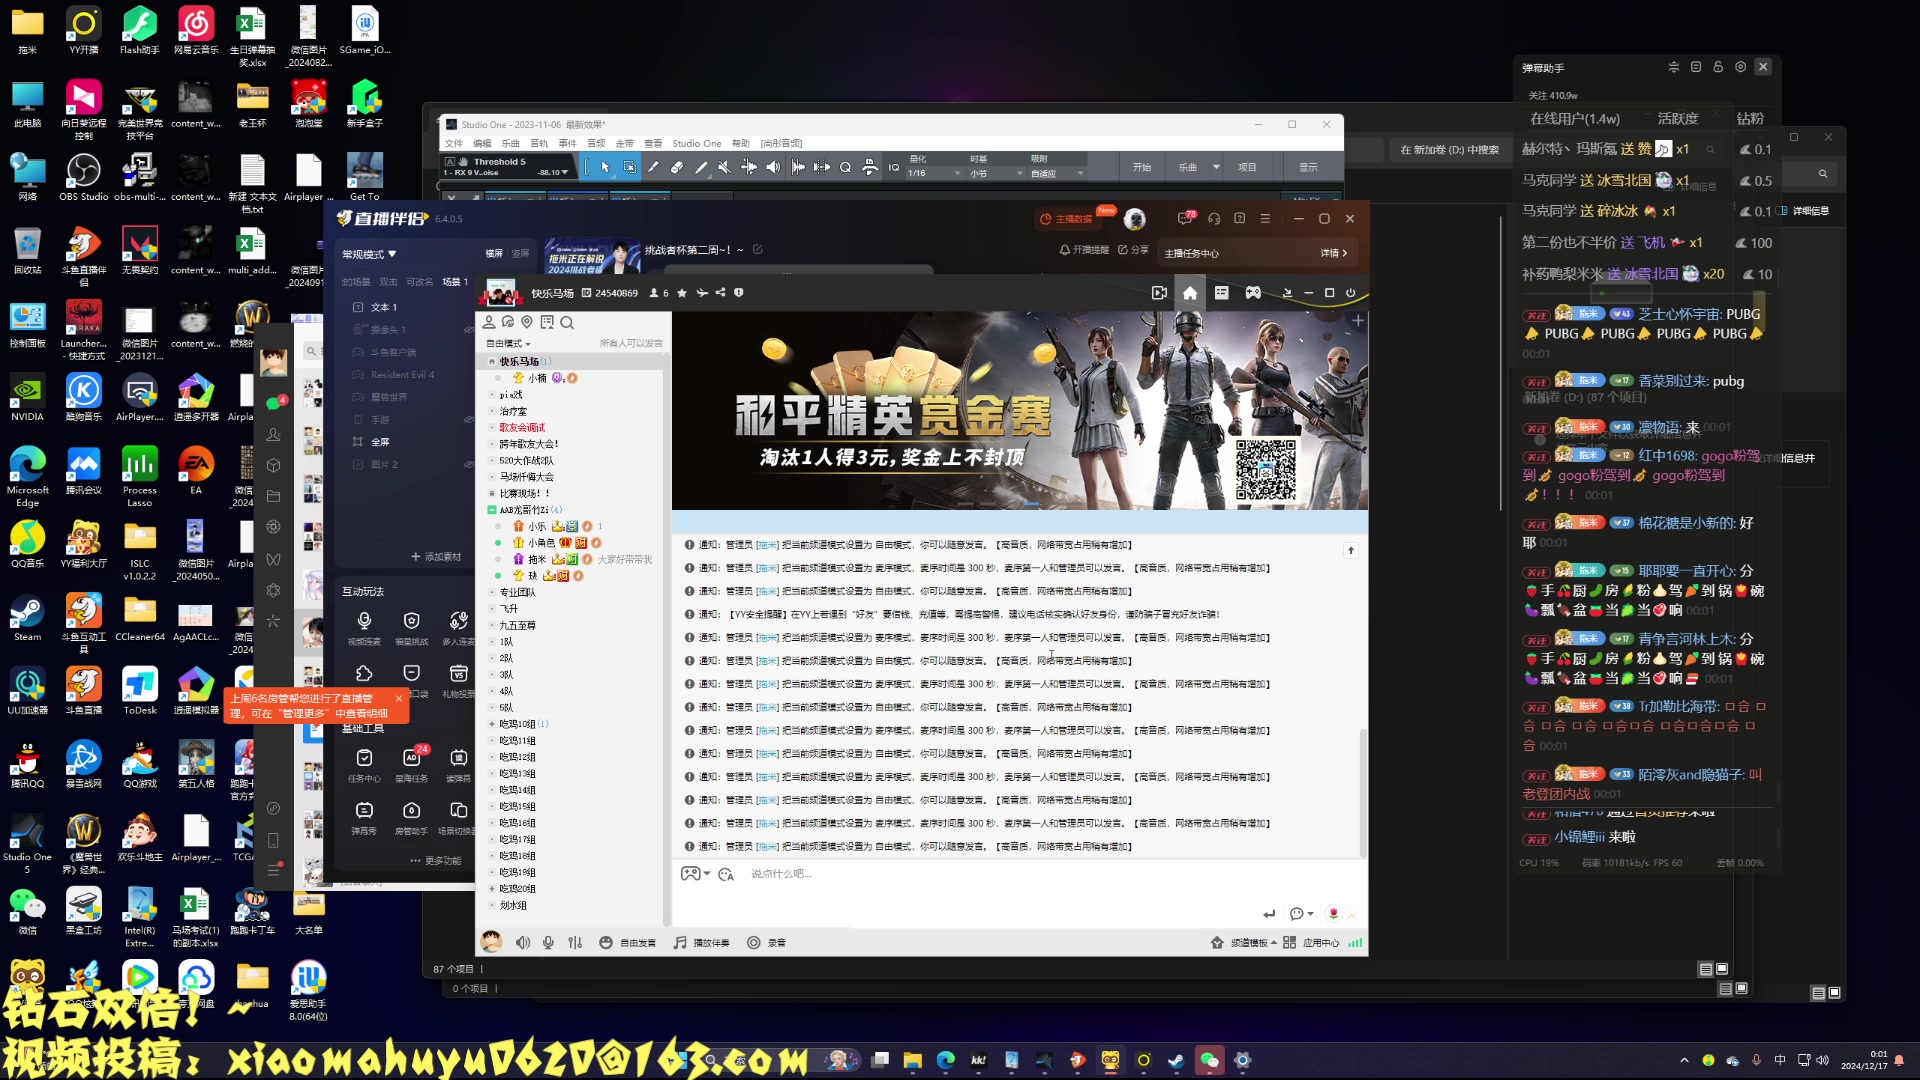The image size is (1920, 1080).
Task: Open the messages icon with 78 badge
Action: [x=1186, y=217]
